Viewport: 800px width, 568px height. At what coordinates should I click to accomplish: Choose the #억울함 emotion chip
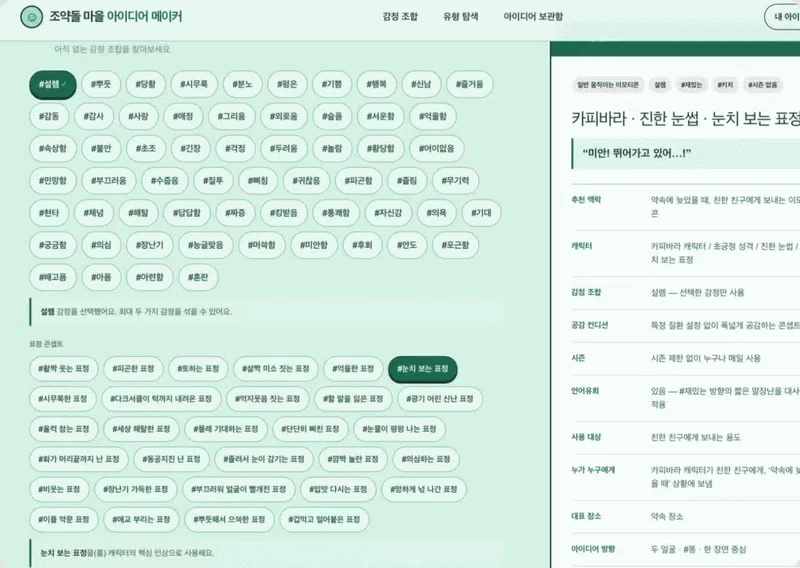coord(433,116)
